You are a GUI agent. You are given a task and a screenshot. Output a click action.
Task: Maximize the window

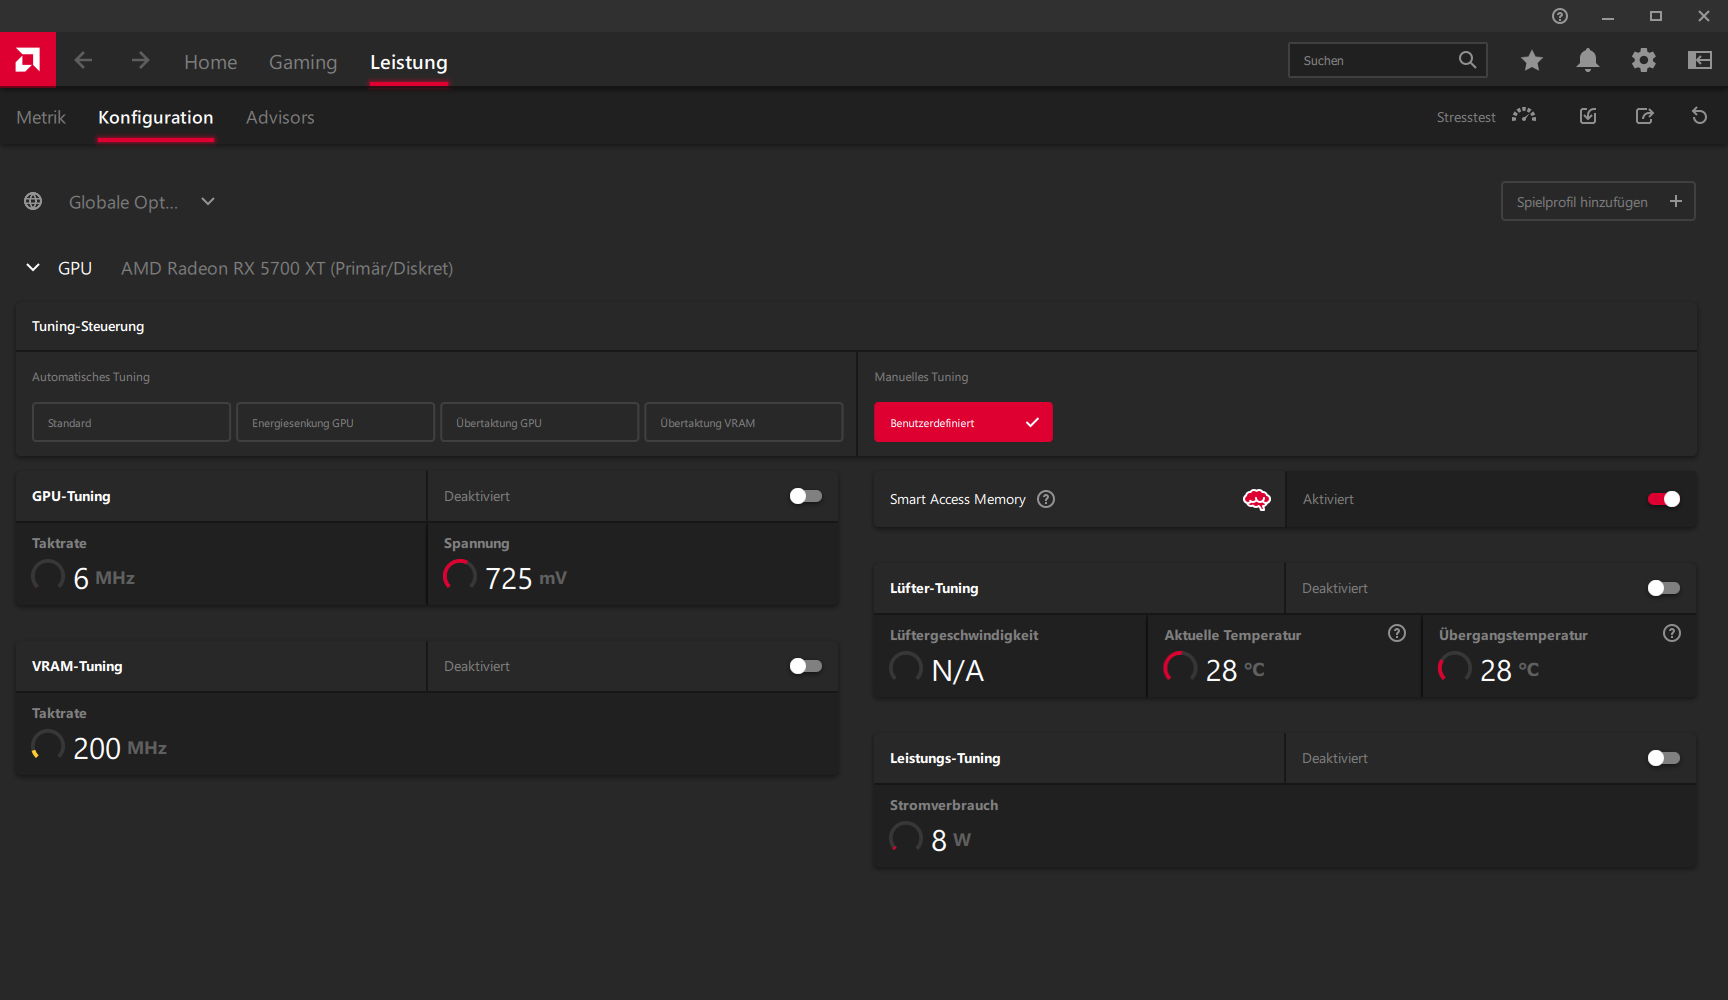point(1655,16)
